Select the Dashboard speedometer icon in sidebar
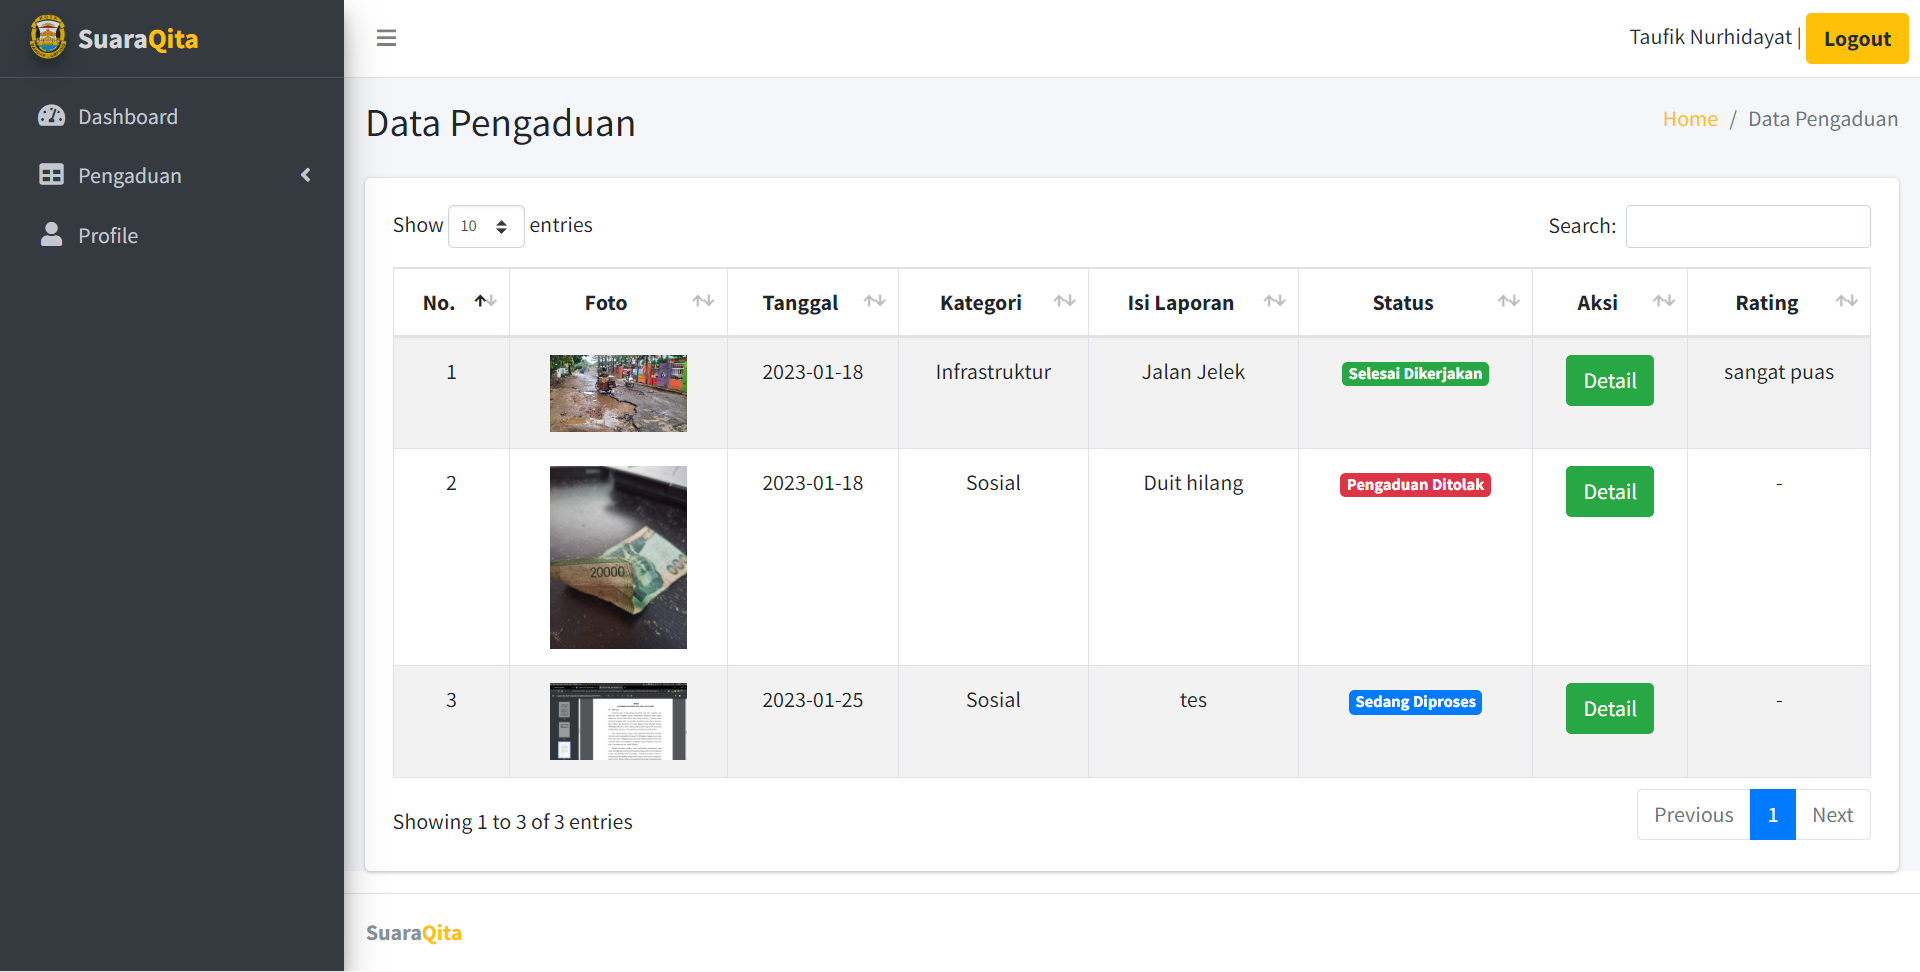 (x=51, y=116)
